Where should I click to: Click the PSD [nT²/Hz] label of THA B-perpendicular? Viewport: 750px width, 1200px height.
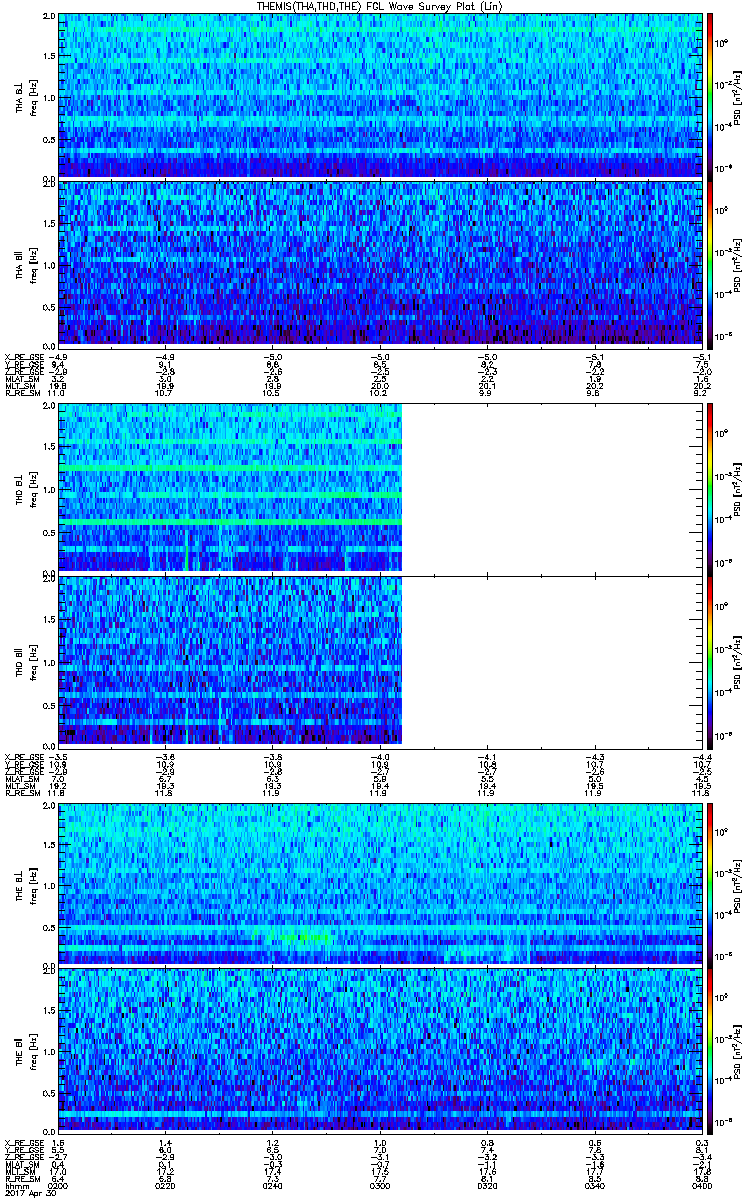click(x=738, y=96)
